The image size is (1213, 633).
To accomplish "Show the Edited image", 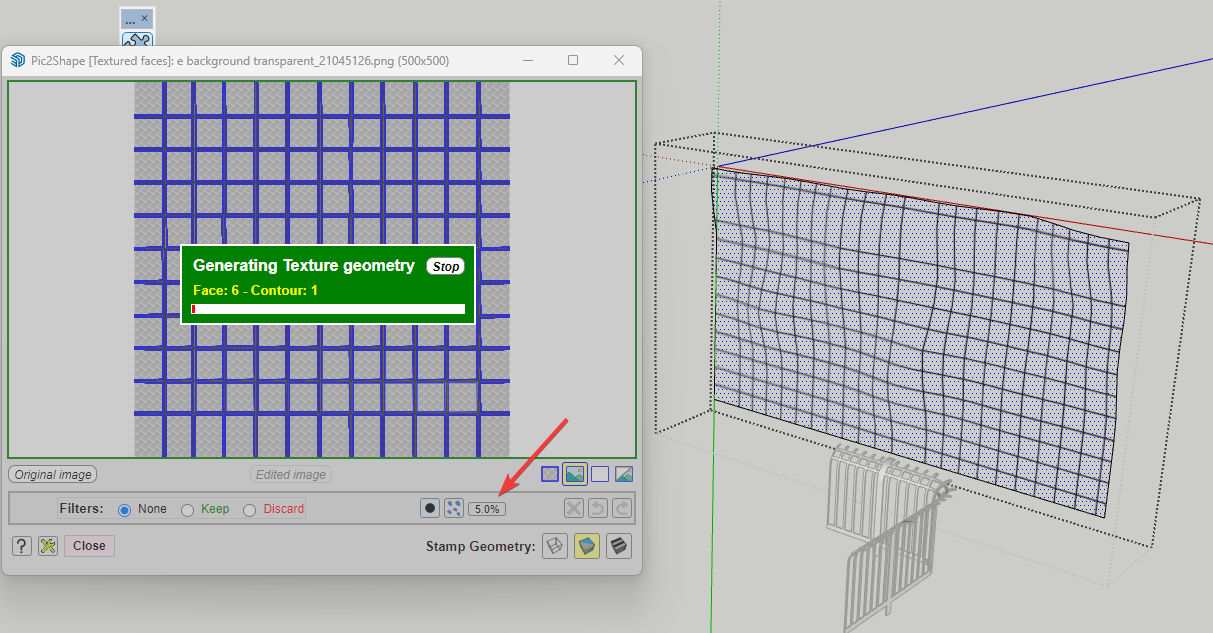I will click(x=291, y=475).
